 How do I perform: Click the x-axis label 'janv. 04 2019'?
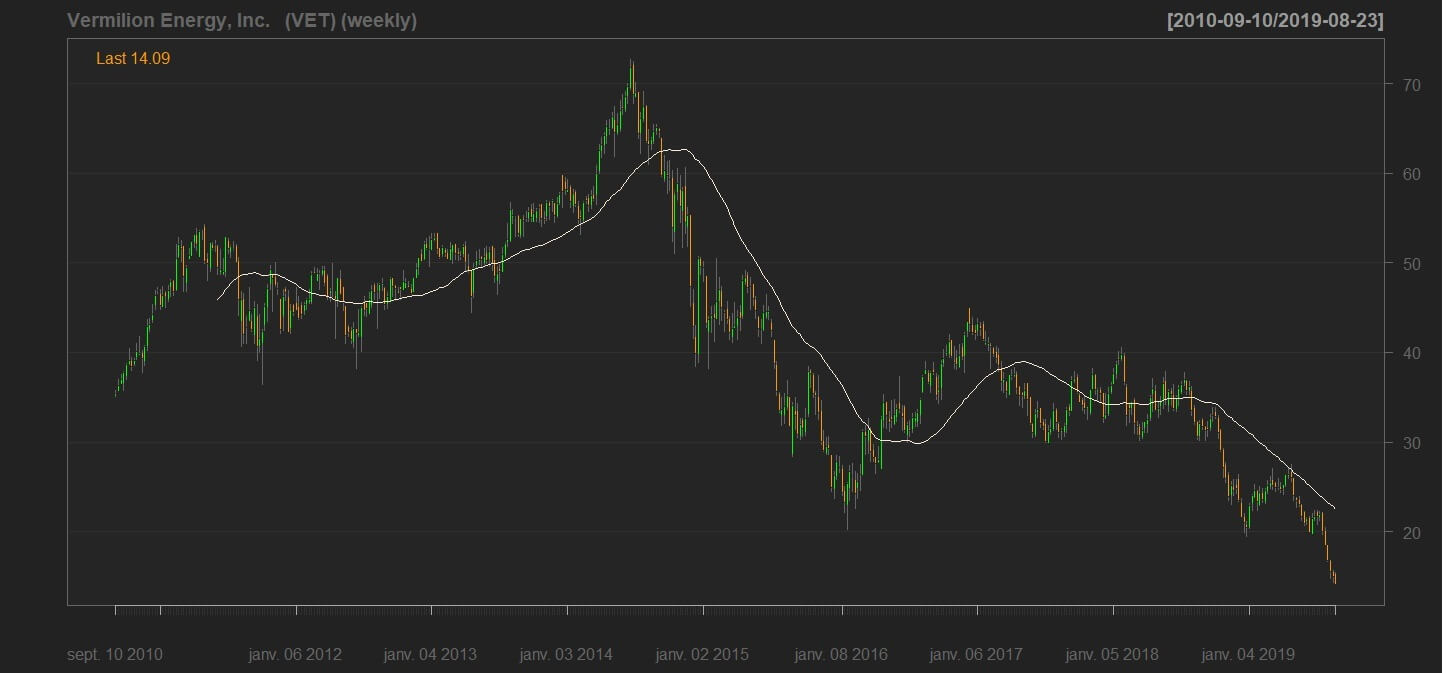point(1248,655)
